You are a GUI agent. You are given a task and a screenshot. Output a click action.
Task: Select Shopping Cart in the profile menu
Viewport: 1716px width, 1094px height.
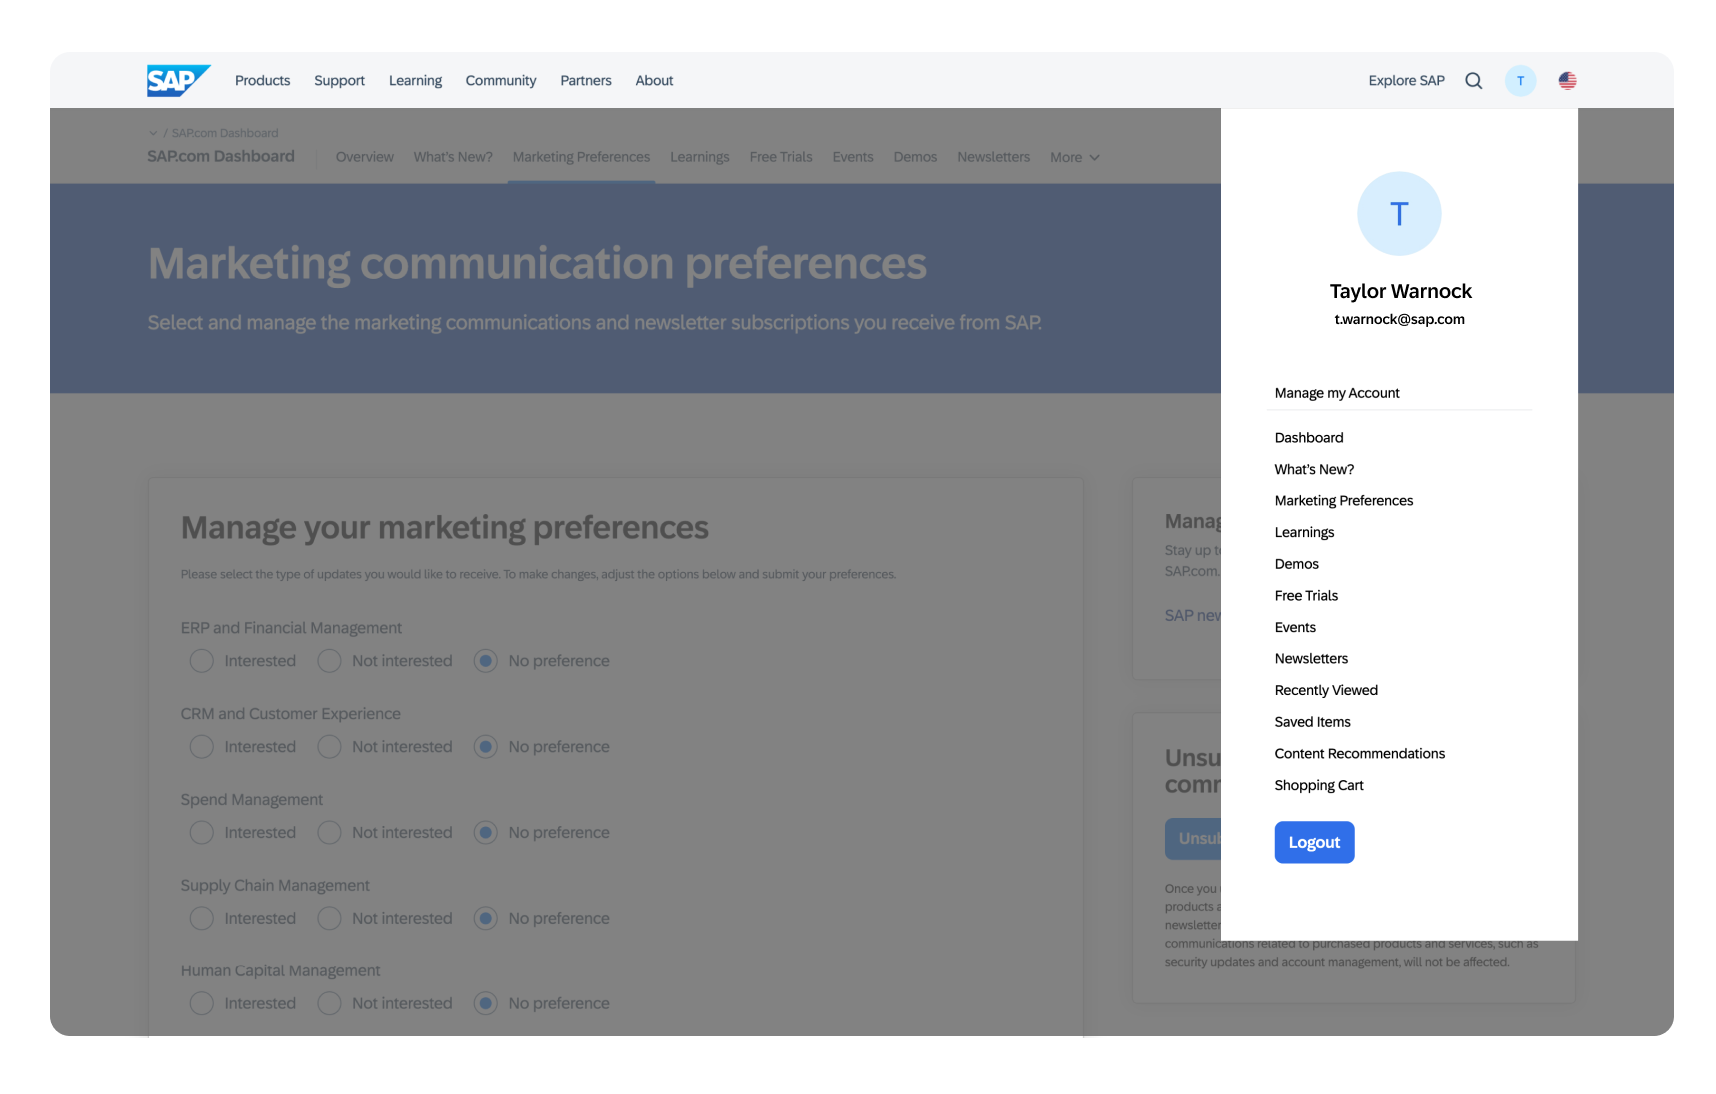(1318, 785)
